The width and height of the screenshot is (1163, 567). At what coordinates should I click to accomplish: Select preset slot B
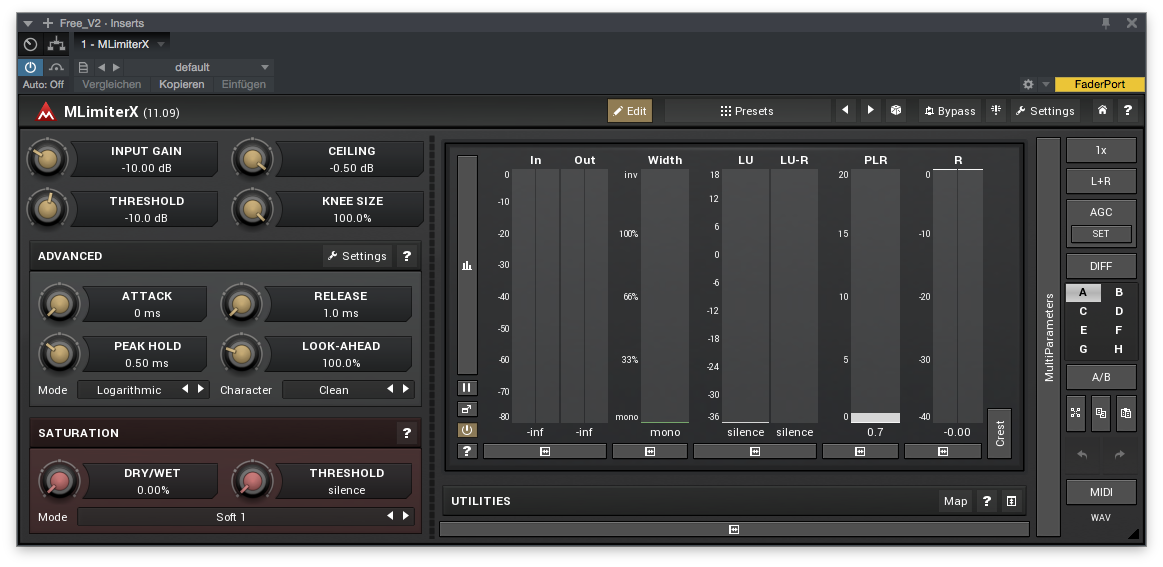(x=1119, y=292)
